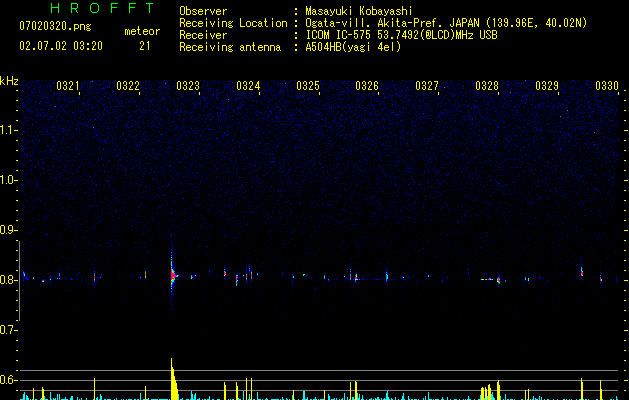Click the 0.7 frequency axis label
This screenshot has width=629, height=400.
(8, 330)
